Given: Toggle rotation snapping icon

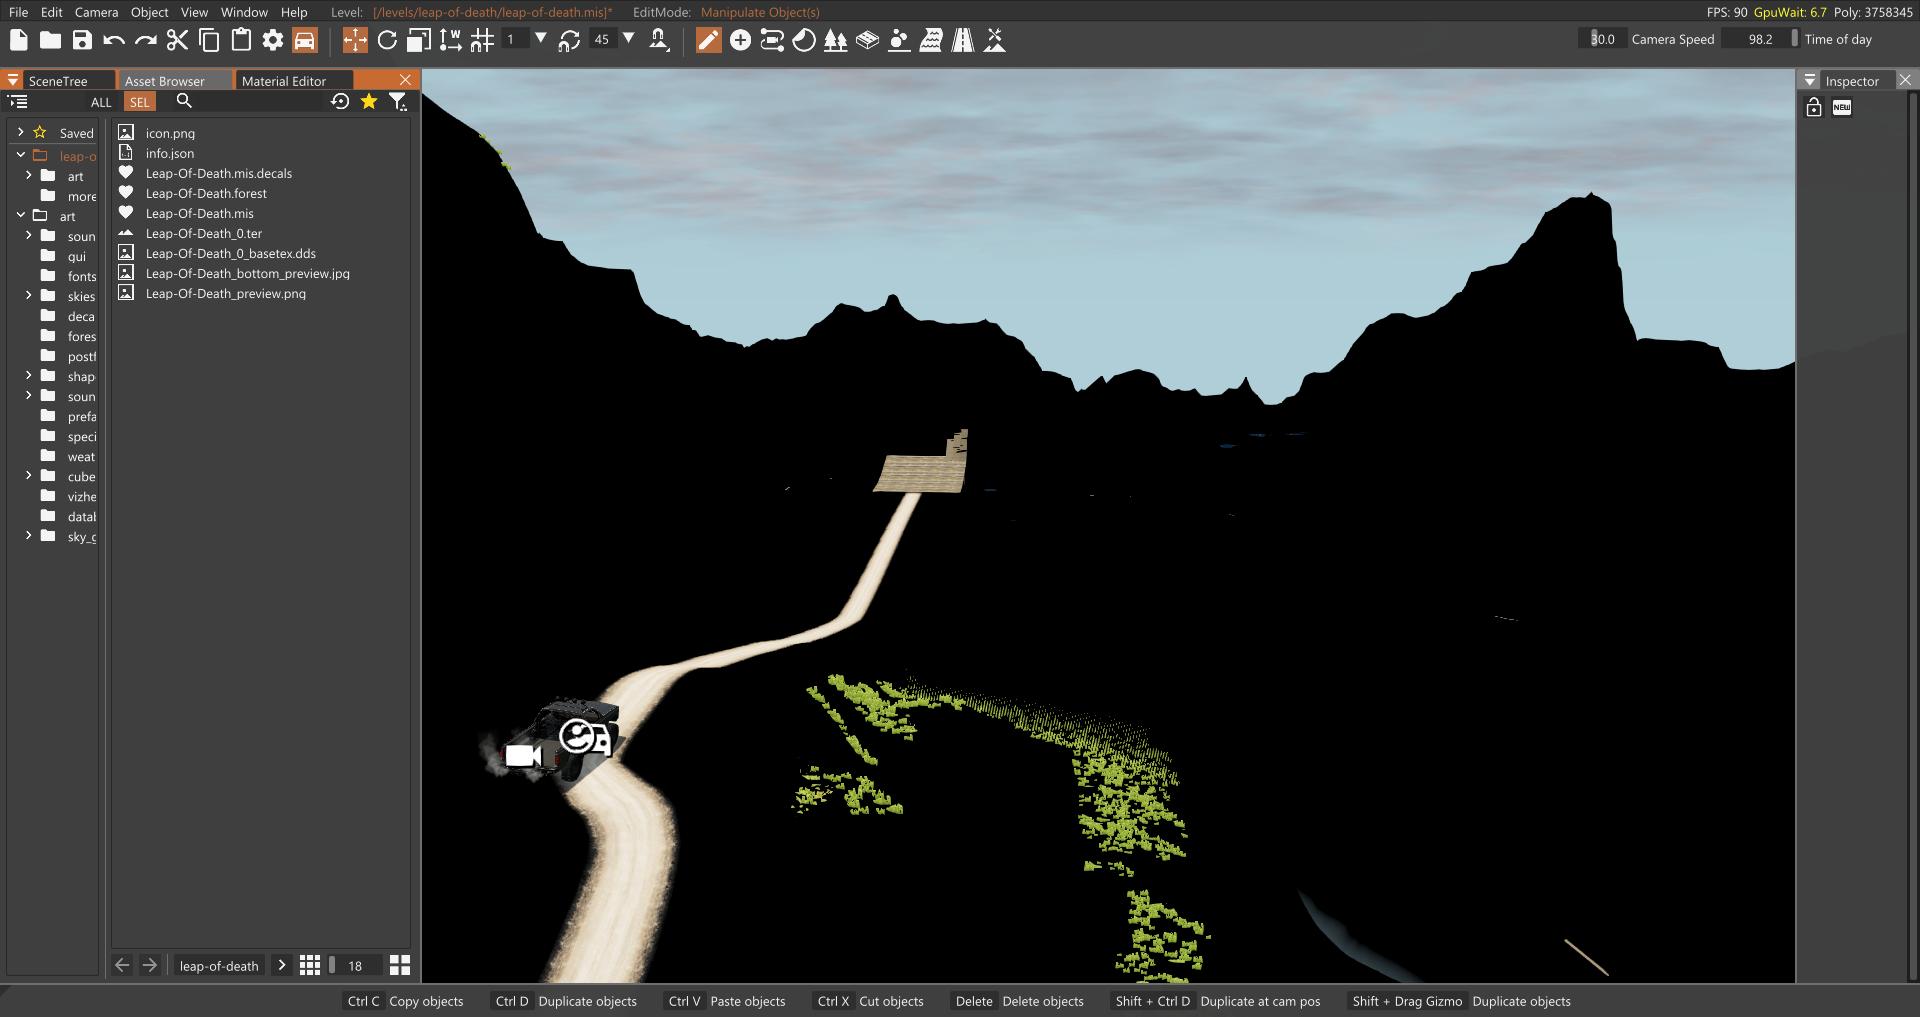Looking at the screenshot, I should pos(569,40).
